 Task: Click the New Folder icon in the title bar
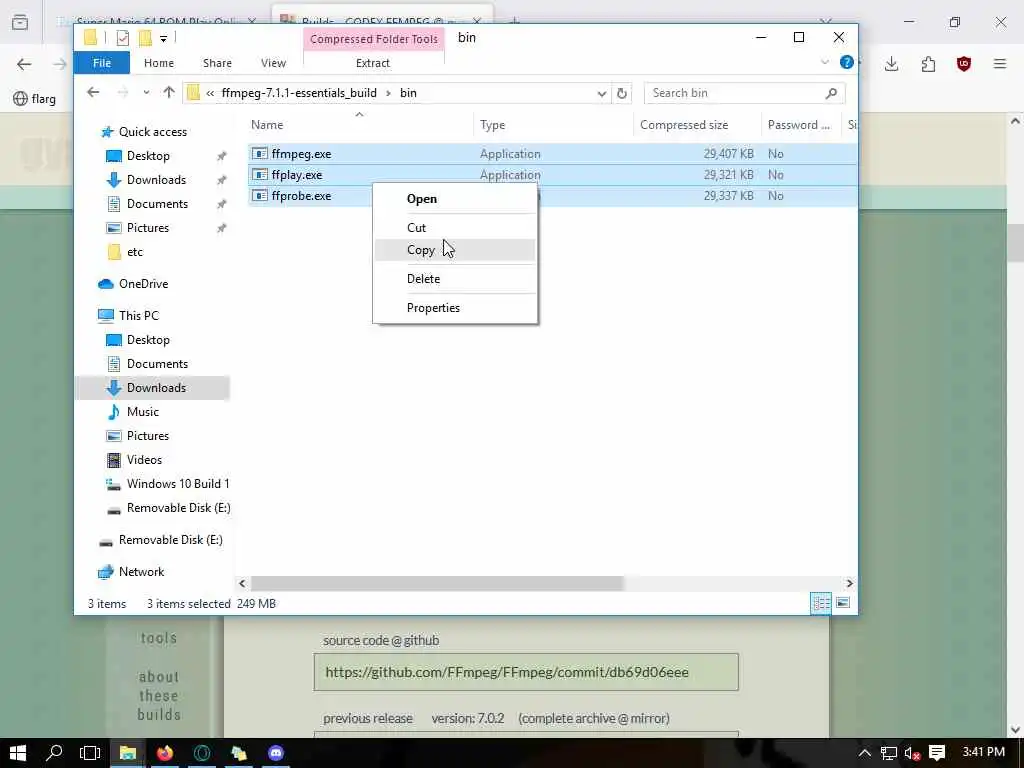(x=145, y=38)
